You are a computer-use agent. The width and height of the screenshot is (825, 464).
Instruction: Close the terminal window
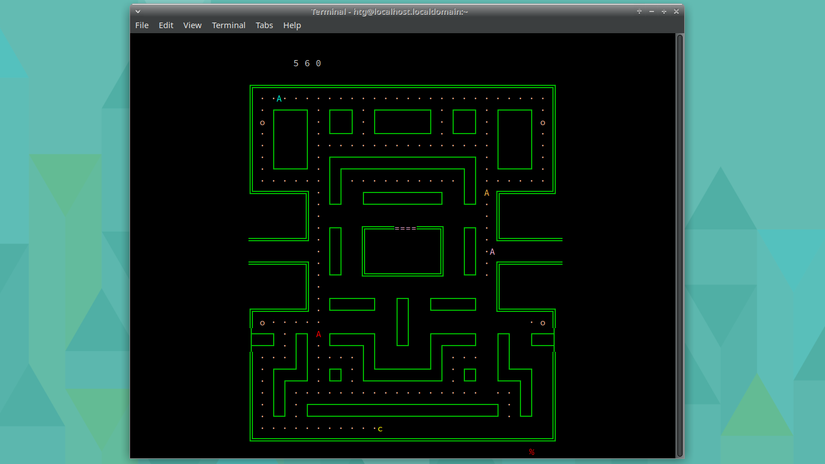pyautogui.click(x=677, y=12)
